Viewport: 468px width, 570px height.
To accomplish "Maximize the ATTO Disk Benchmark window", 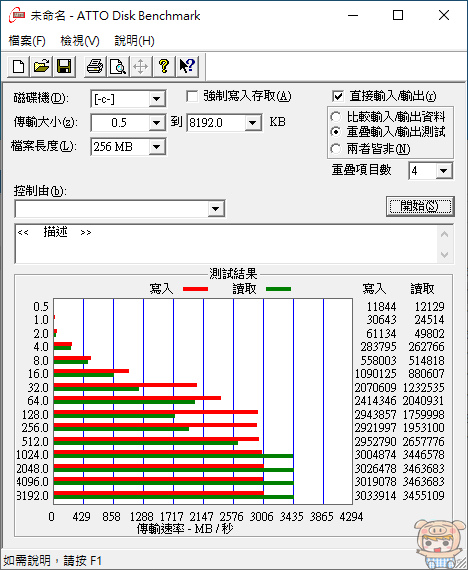I will [398, 15].
